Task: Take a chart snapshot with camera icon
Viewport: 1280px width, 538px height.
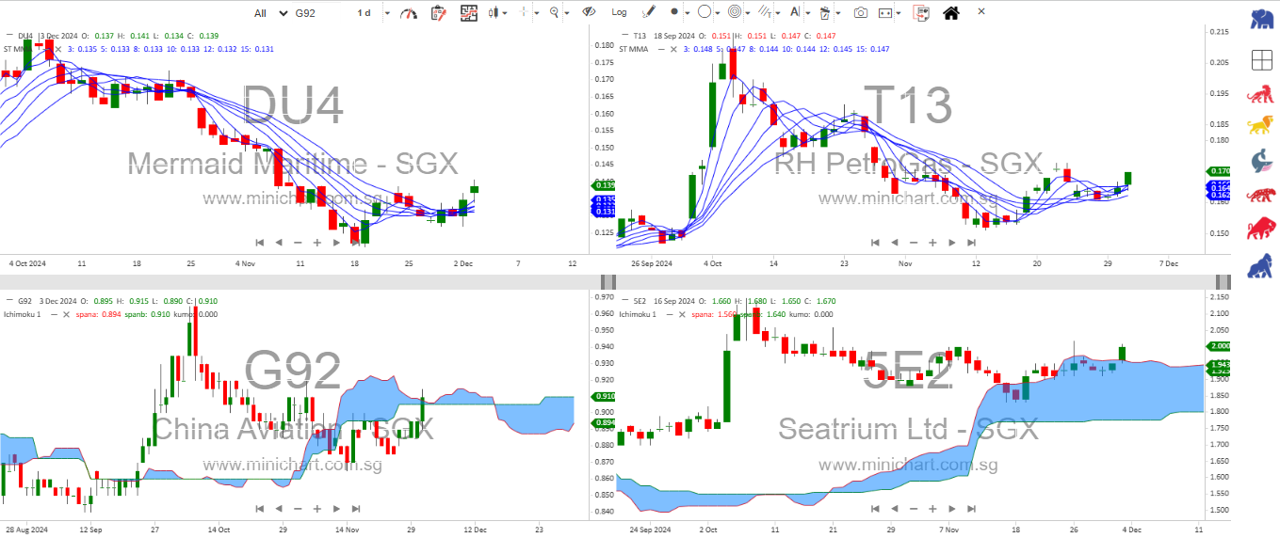Action: (x=860, y=13)
